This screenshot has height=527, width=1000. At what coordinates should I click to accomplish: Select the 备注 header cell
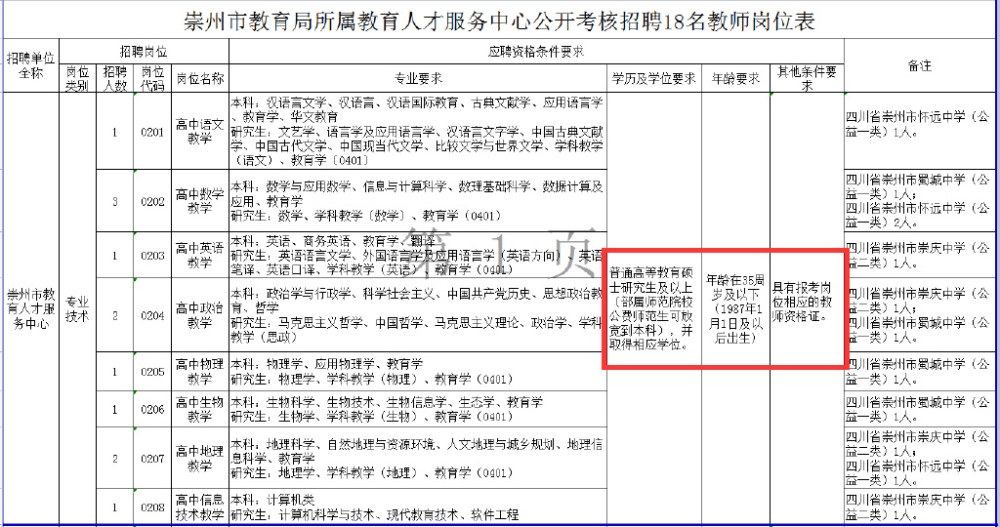(920, 66)
